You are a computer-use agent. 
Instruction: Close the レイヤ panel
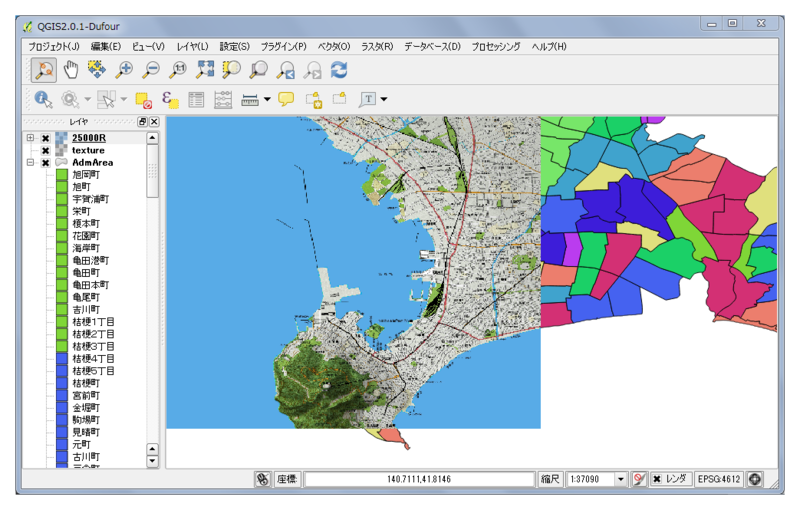click(x=154, y=121)
